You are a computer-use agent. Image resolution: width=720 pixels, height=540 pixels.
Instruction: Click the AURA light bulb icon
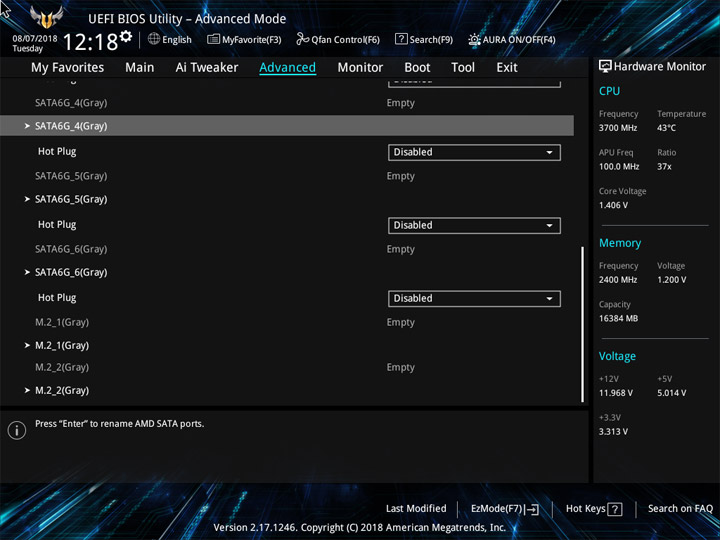click(x=474, y=39)
